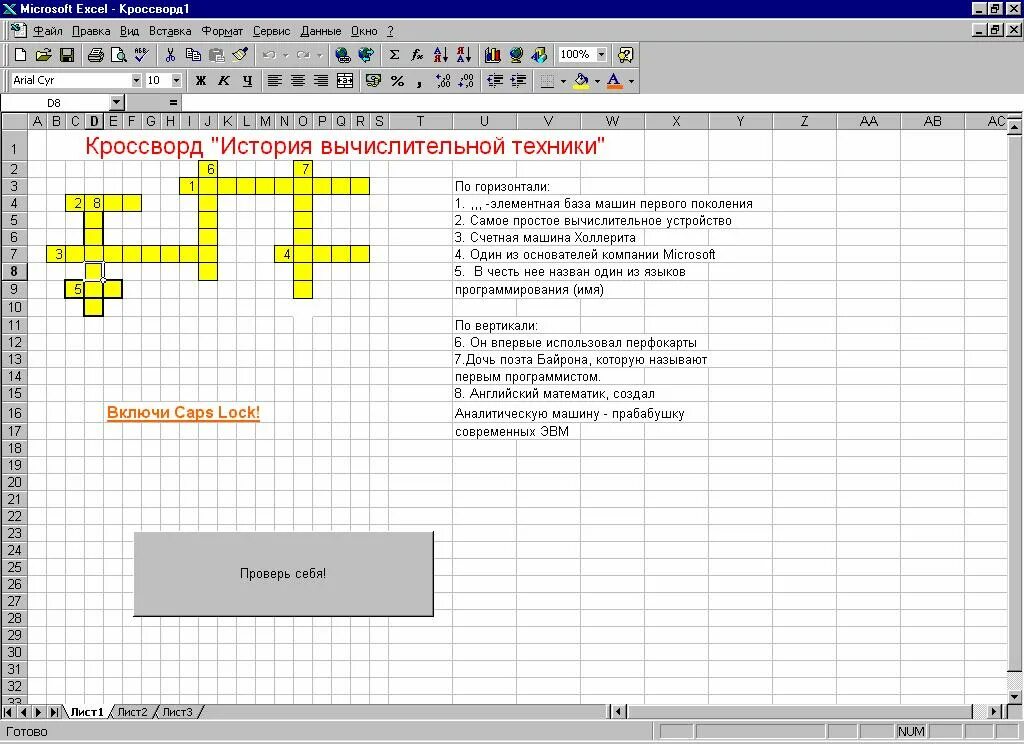
Task: Expand the Fill Color dropdown arrow
Action: click(x=597, y=81)
